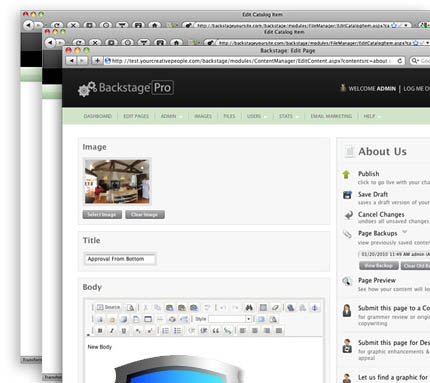Click the Title input field

click(x=120, y=259)
